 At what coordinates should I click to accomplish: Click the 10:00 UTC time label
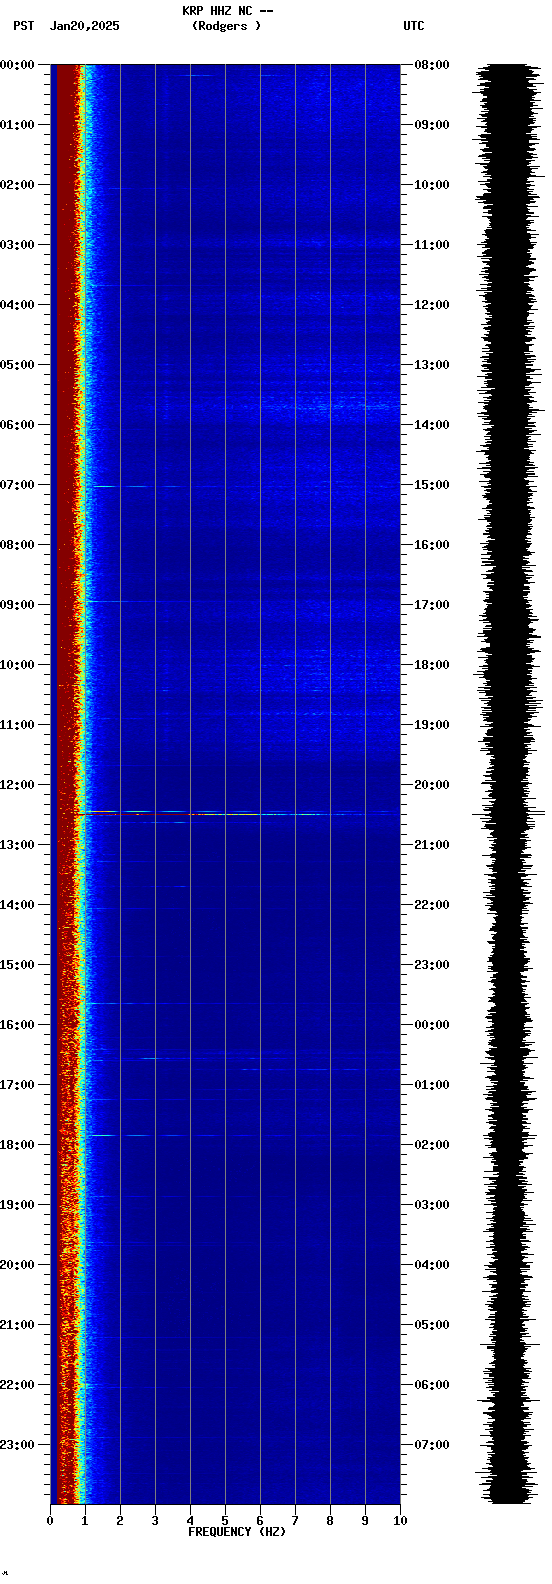tap(432, 185)
